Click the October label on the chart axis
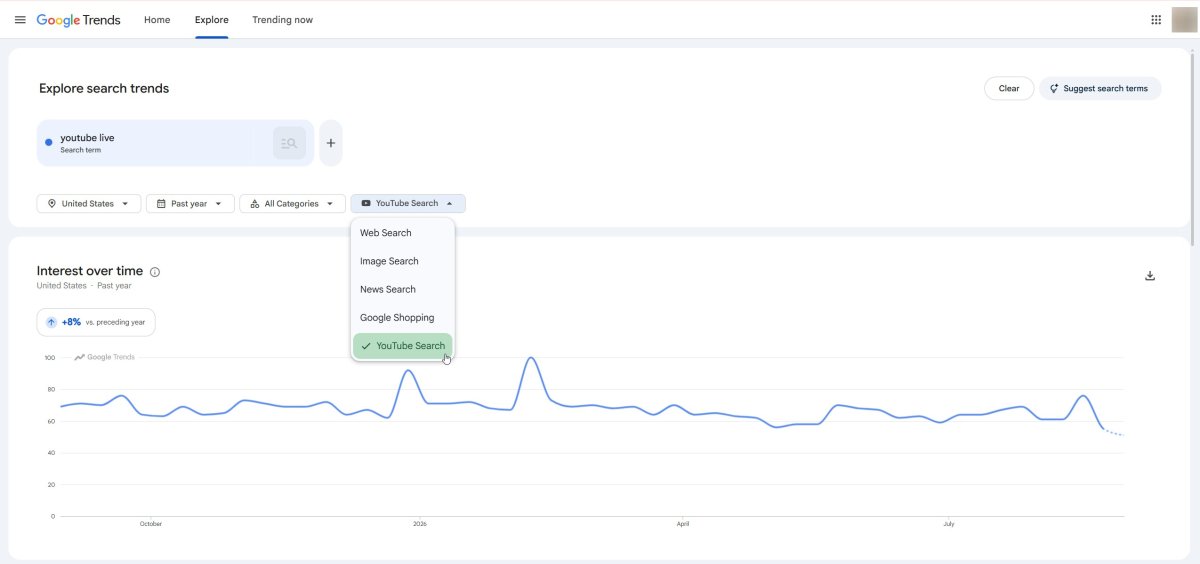This screenshot has height=564, width=1200. pos(151,524)
